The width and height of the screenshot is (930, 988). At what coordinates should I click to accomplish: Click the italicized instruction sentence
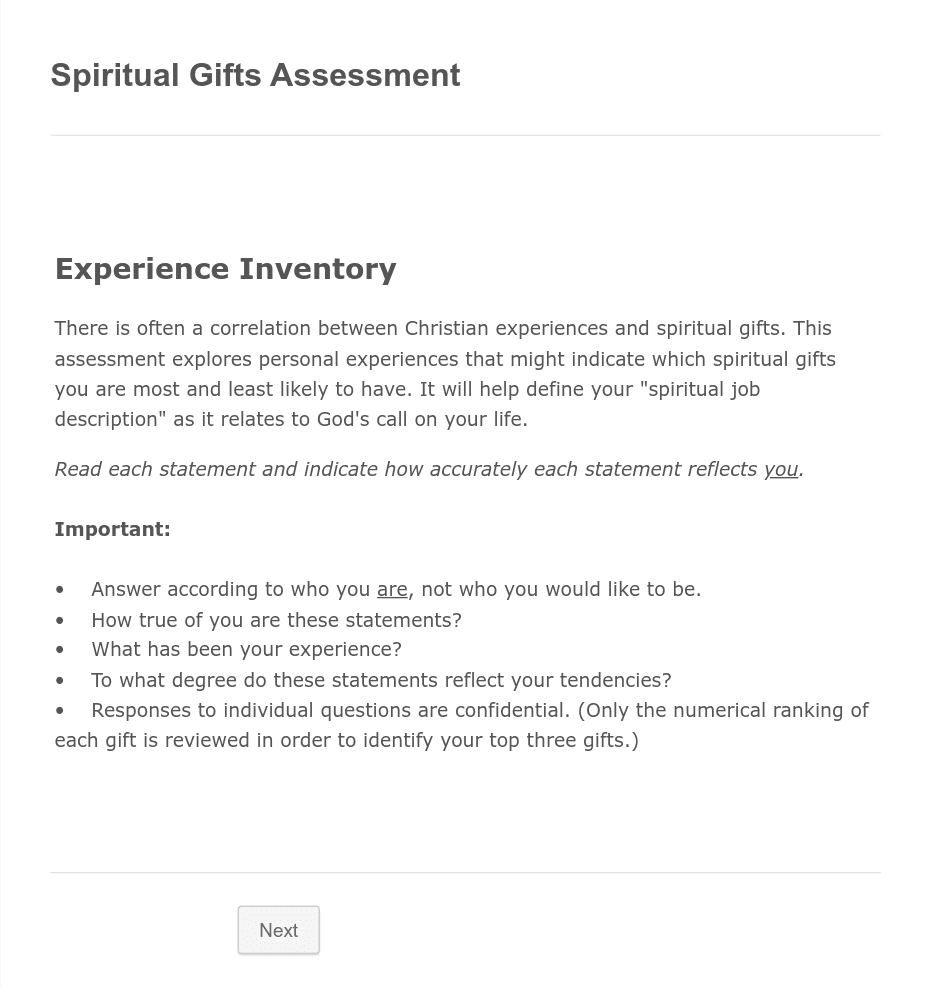[x=430, y=468]
